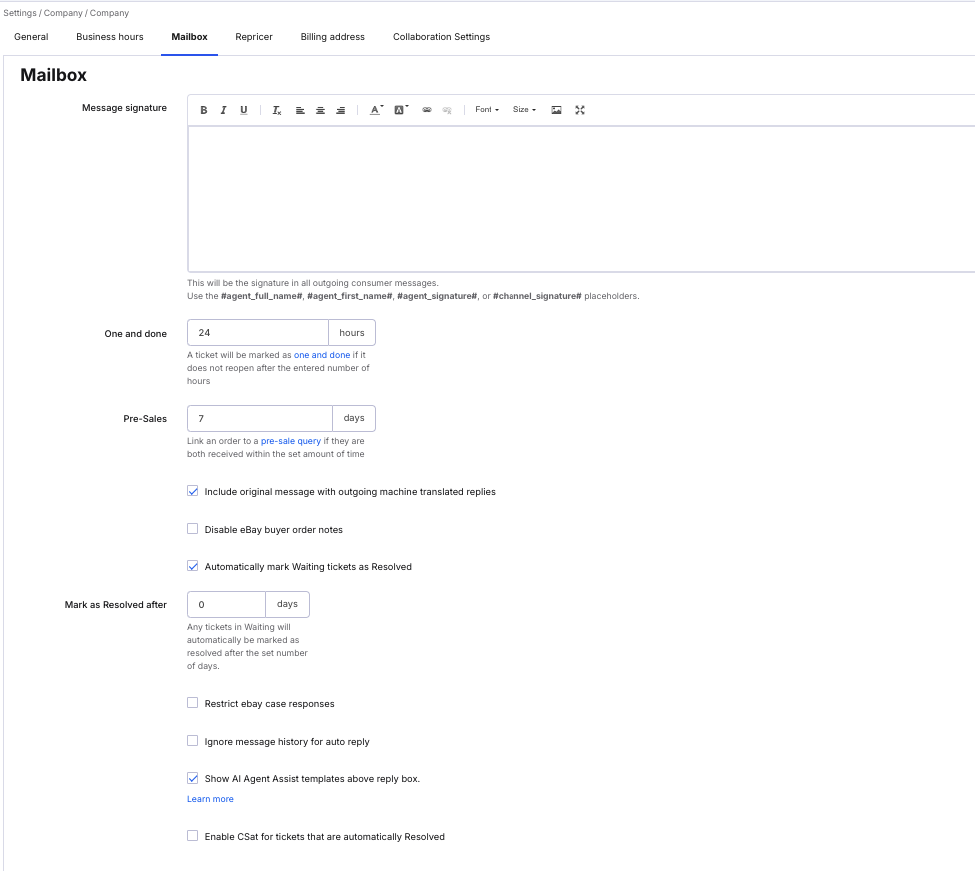Focus the One and done hours field

[257, 333]
